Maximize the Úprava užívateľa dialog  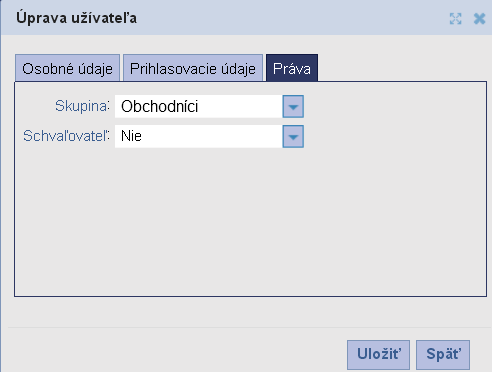455,19
